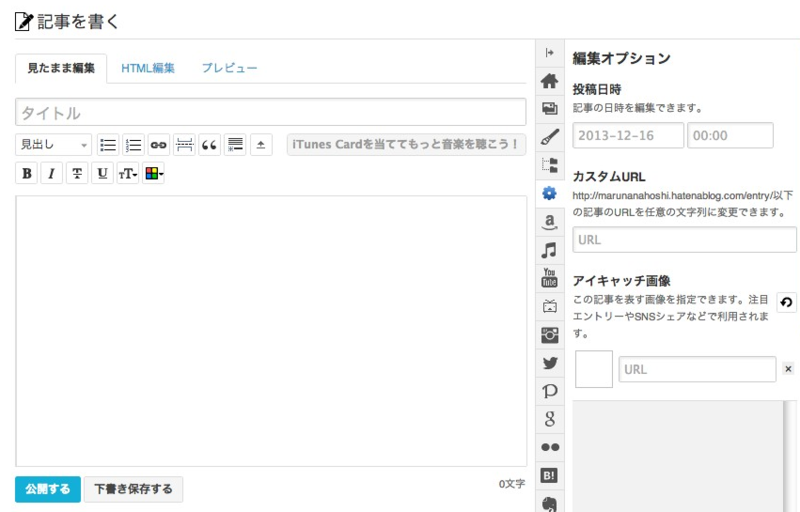Click the eyecatch image thumbnail box

[x=594, y=369]
